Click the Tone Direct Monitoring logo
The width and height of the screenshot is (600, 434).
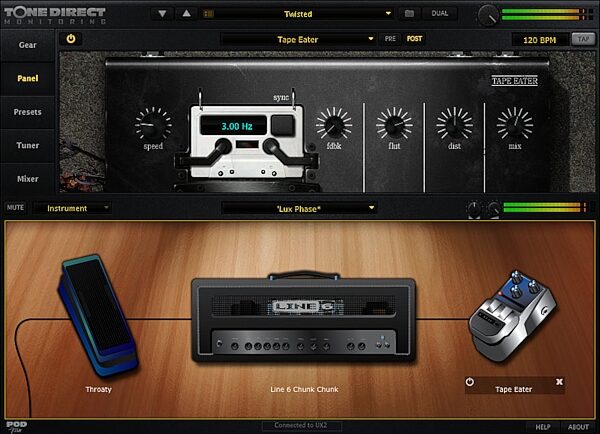coord(55,15)
